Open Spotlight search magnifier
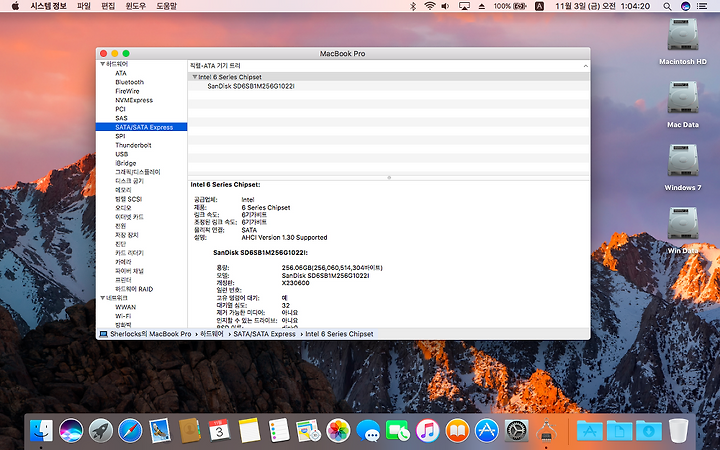This screenshot has height=450, width=720. tap(667, 6)
